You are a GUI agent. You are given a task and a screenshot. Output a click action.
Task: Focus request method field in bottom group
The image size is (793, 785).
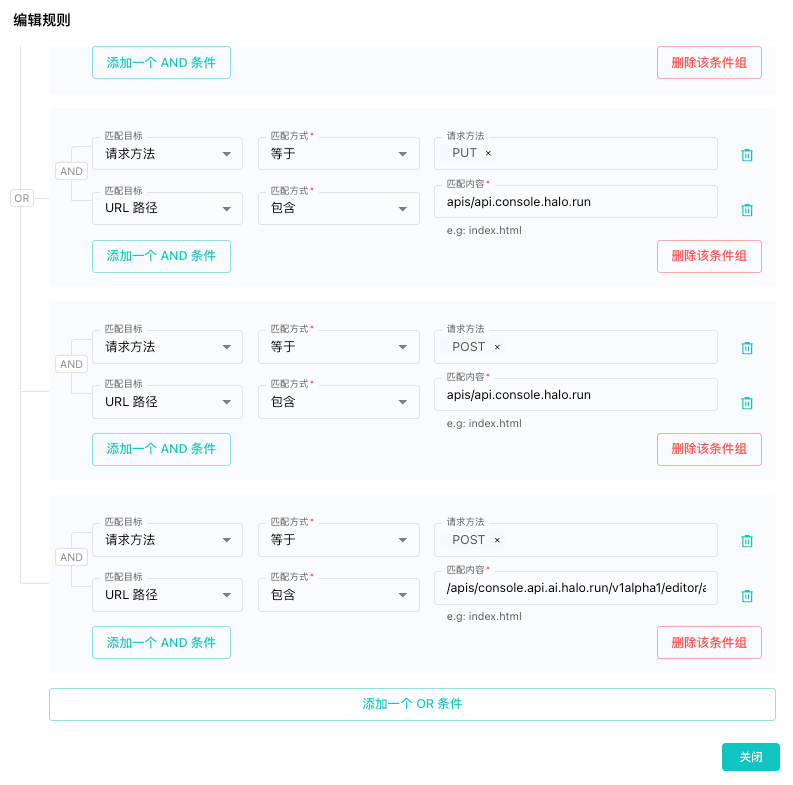click(576, 540)
